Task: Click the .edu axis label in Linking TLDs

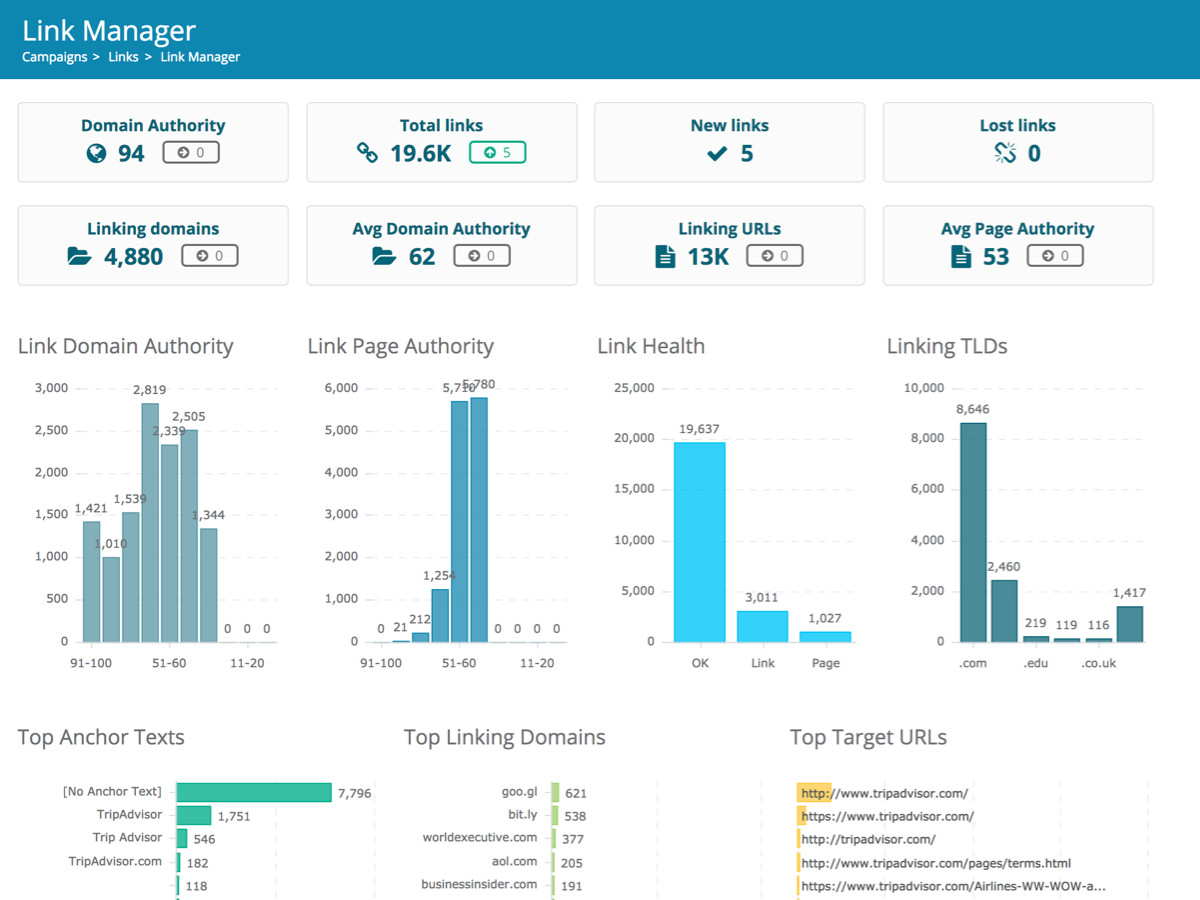Action: pyautogui.click(x=1035, y=663)
